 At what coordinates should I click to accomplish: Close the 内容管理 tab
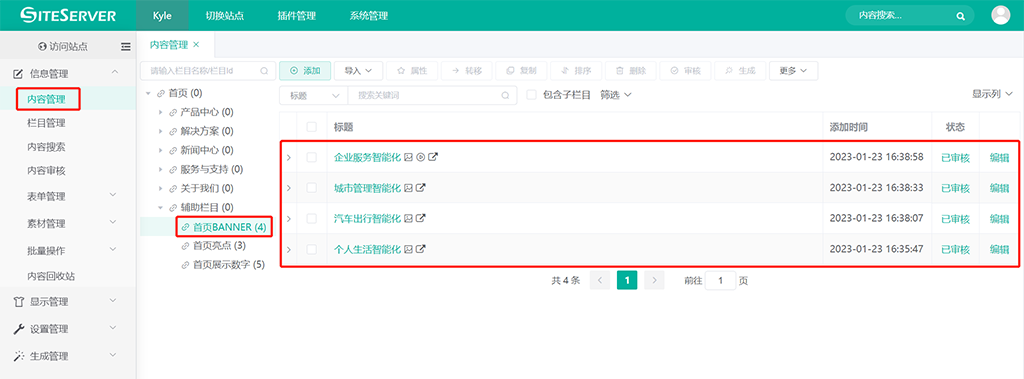(196, 44)
